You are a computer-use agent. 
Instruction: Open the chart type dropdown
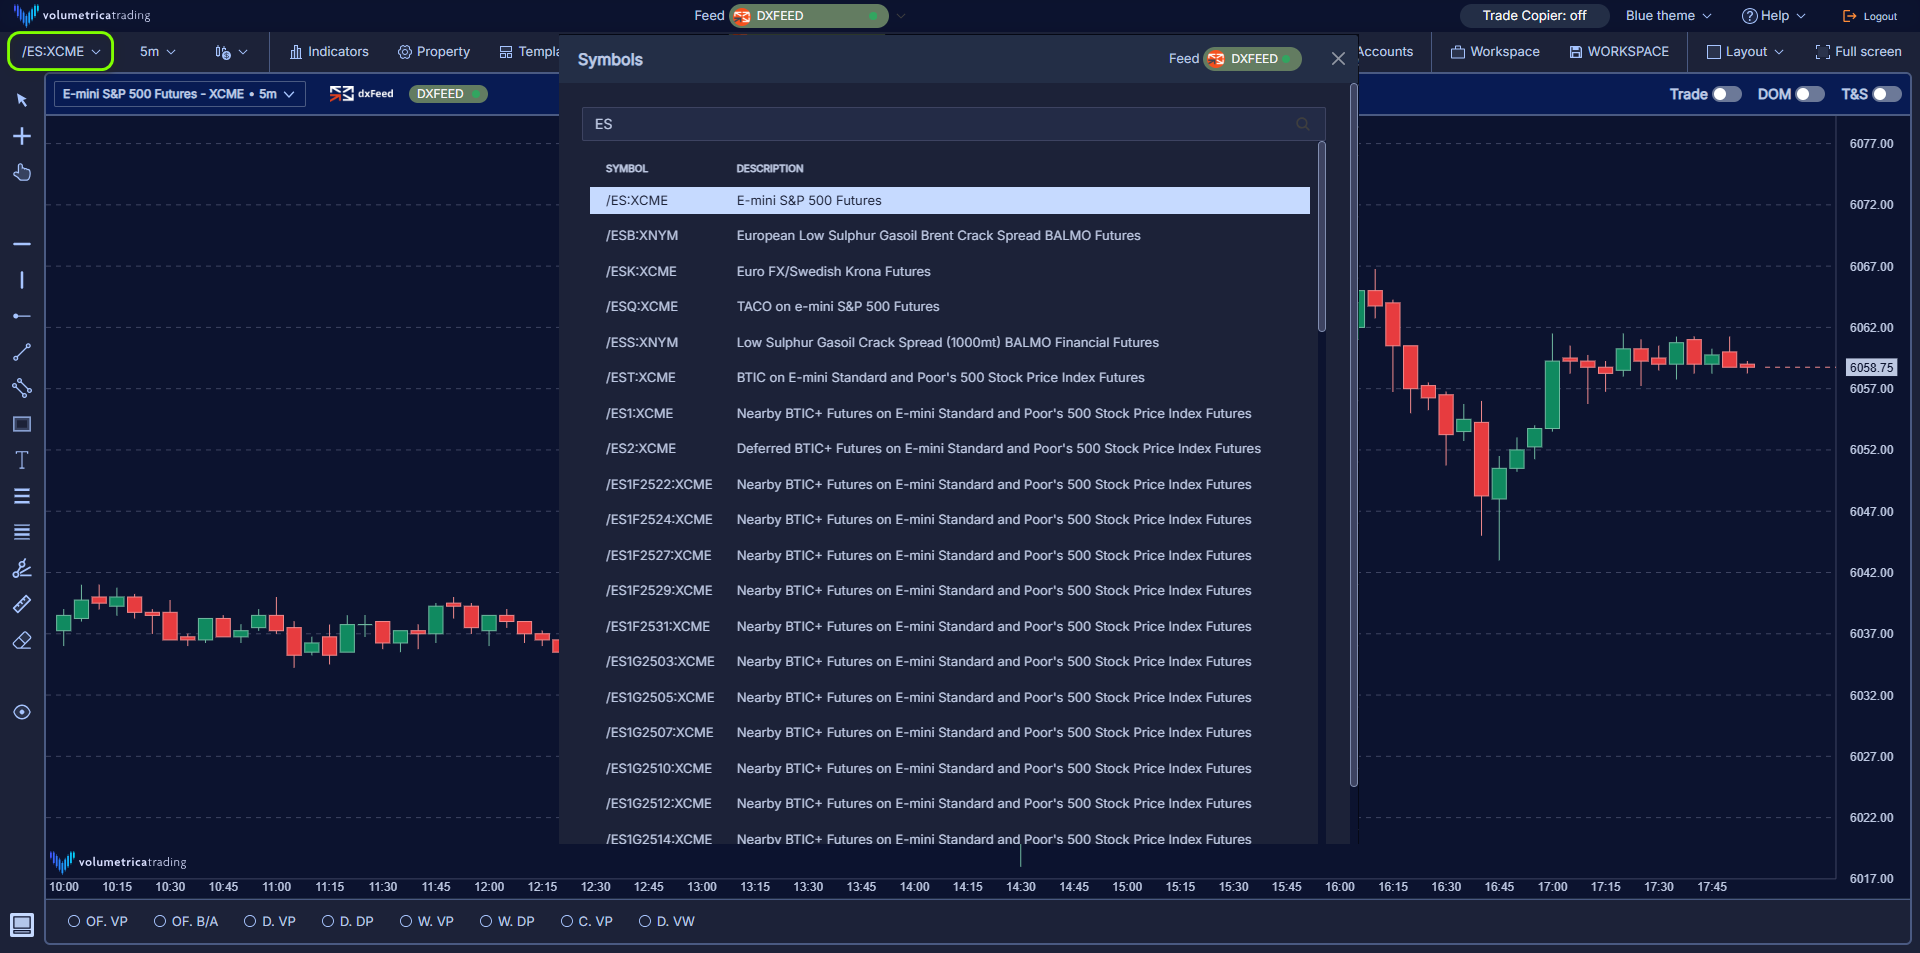click(231, 52)
